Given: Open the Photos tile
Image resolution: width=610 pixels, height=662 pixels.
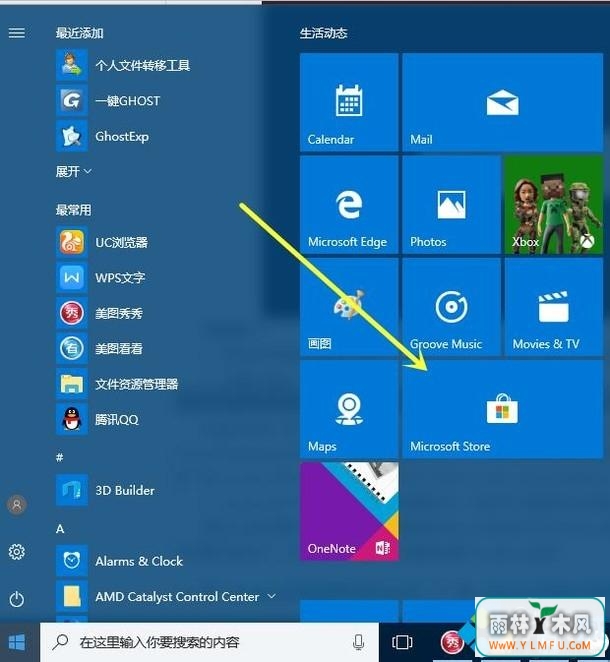Looking at the screenshot, I should [451, 205].
